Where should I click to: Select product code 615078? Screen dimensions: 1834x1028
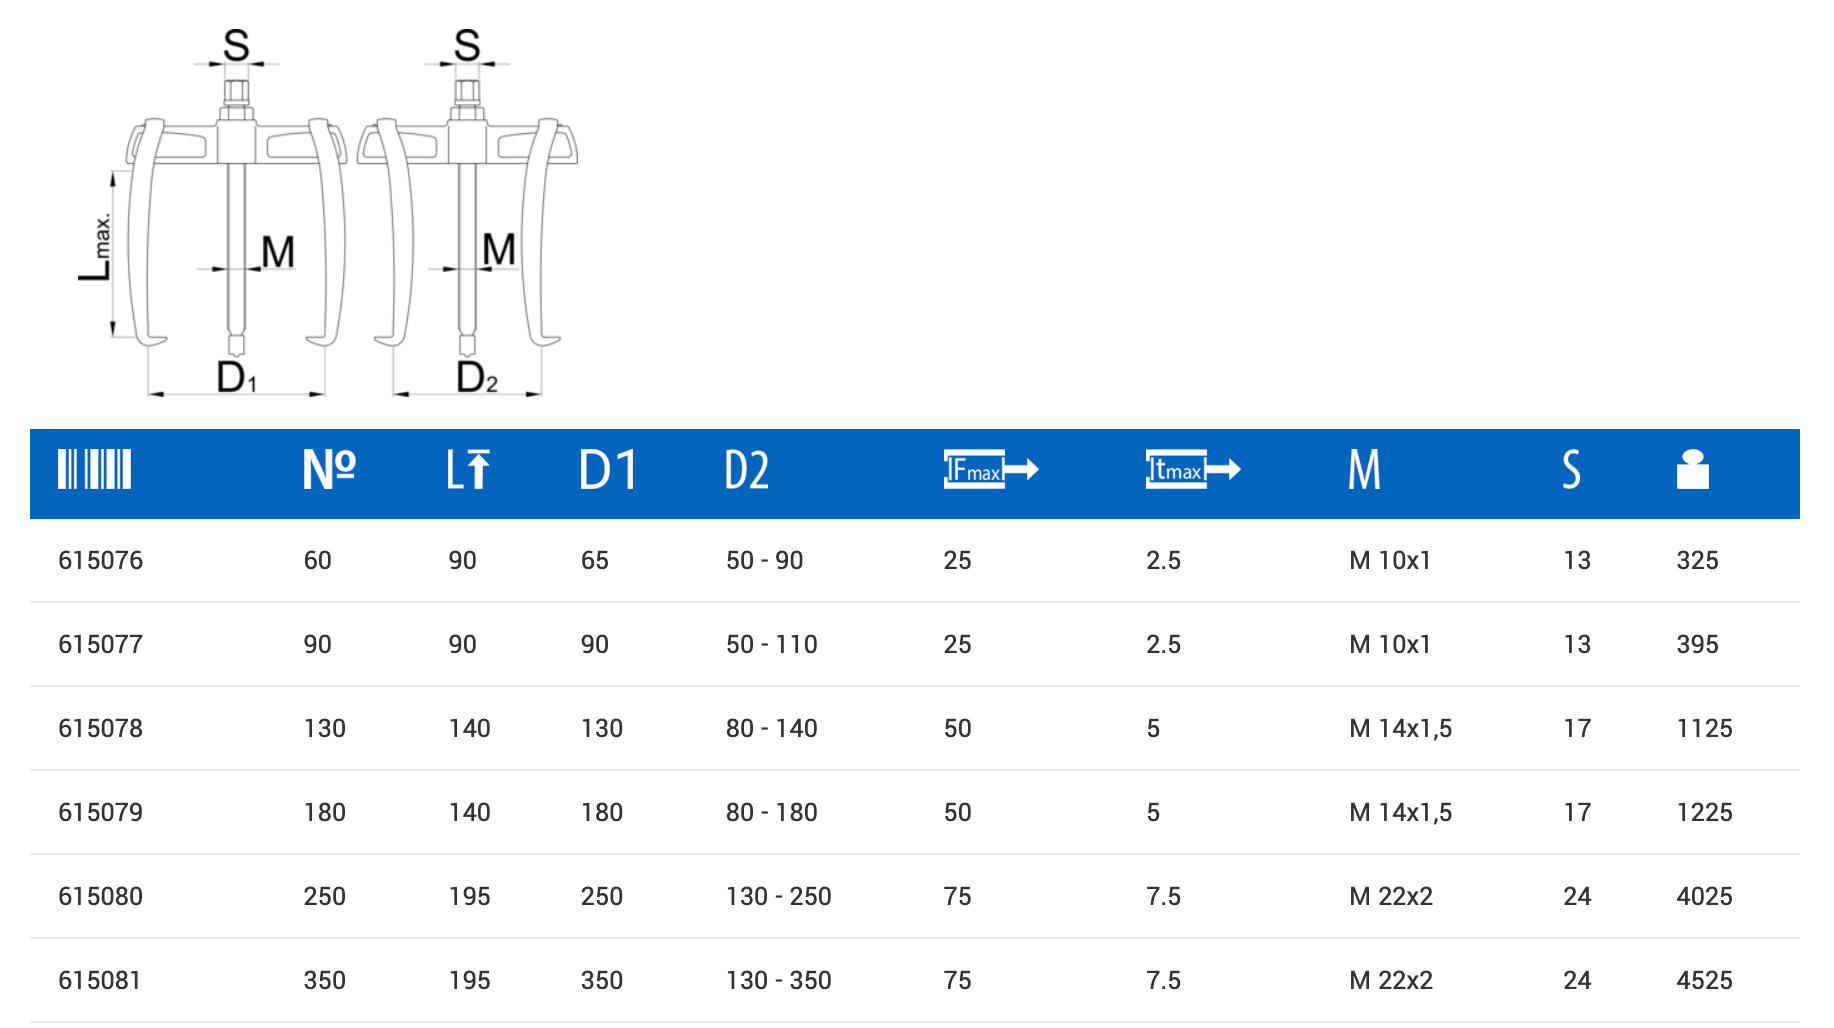[x=100, y=728]
